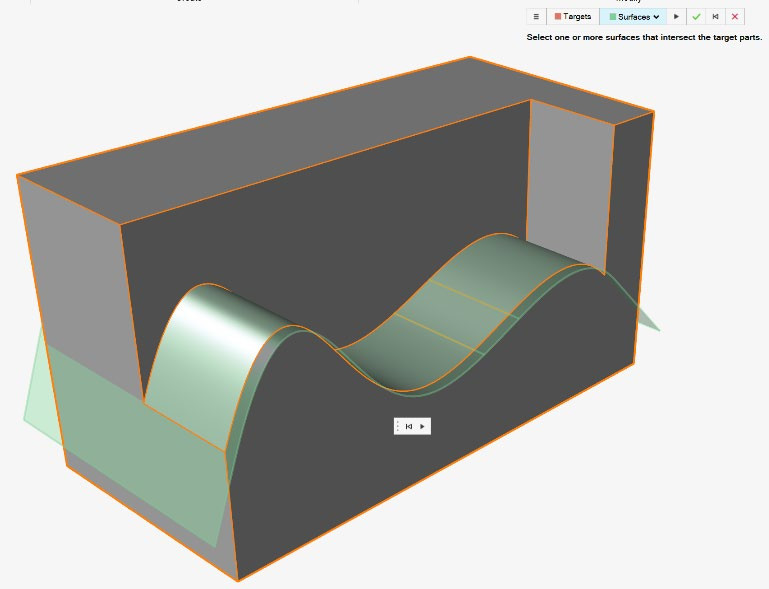Open the guide bar hamburger options menu
Viewport: 769px width, 589px height.
click(x=536, y=17)
